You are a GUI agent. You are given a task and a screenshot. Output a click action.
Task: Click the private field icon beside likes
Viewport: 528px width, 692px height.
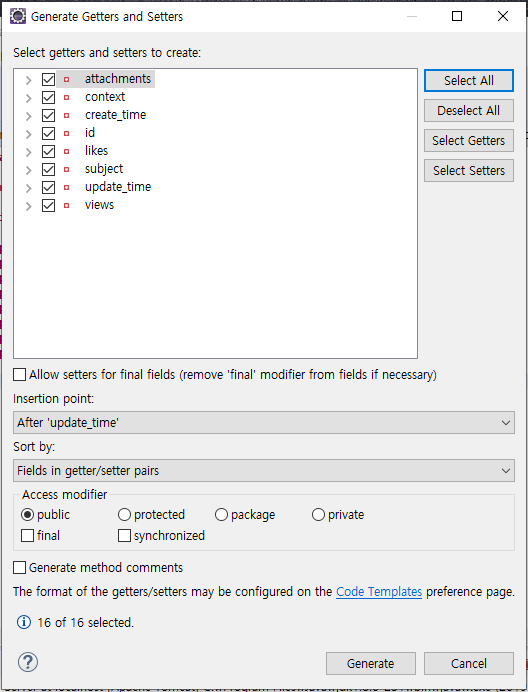click(x=67, y=151)
